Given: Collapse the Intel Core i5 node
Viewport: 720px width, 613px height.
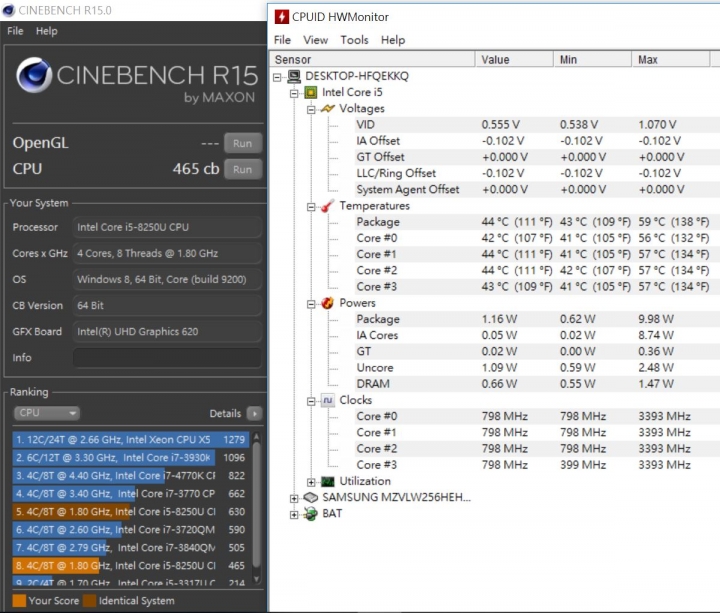Looking at the screenshot, I should (x=294, y=94).
